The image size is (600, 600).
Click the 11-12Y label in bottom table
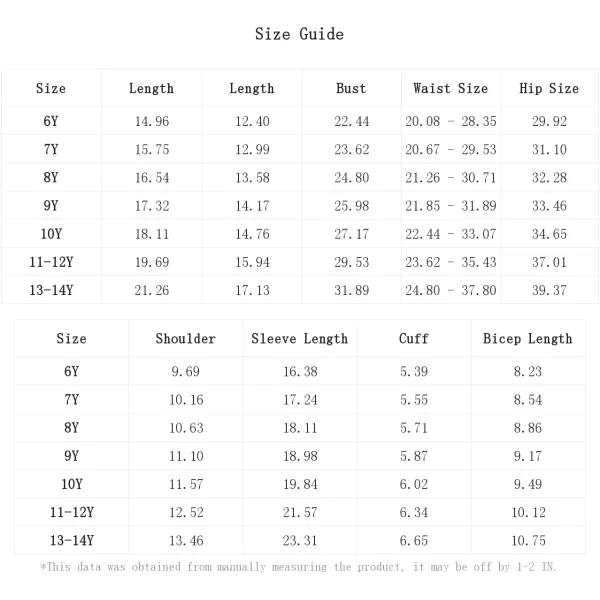pyautogui.click(x=72, y=512)
